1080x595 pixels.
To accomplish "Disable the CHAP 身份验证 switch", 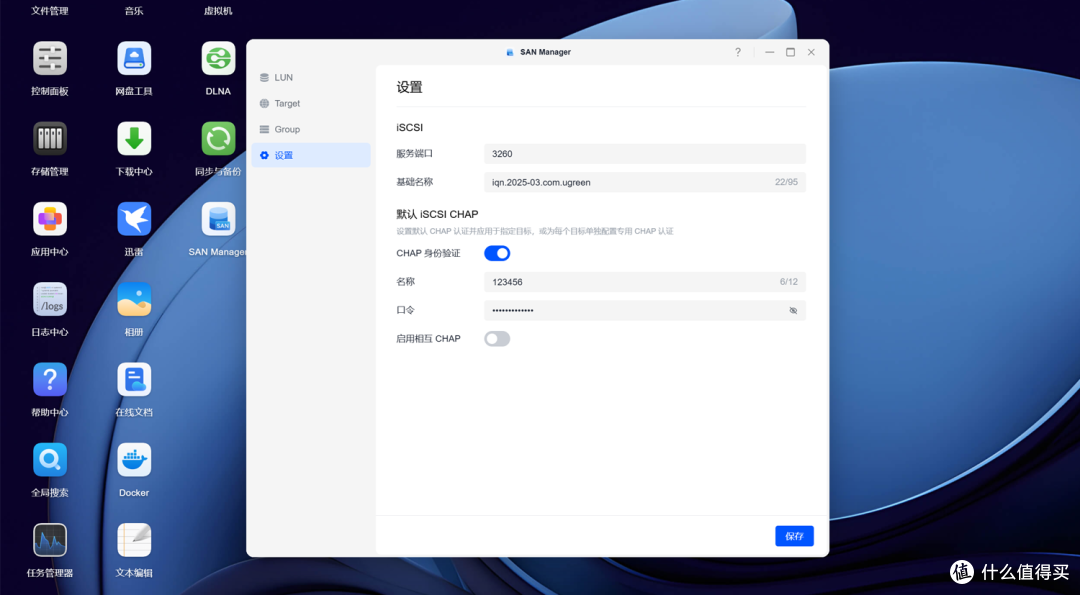I will pyautogui.click(x=497, y=253).
